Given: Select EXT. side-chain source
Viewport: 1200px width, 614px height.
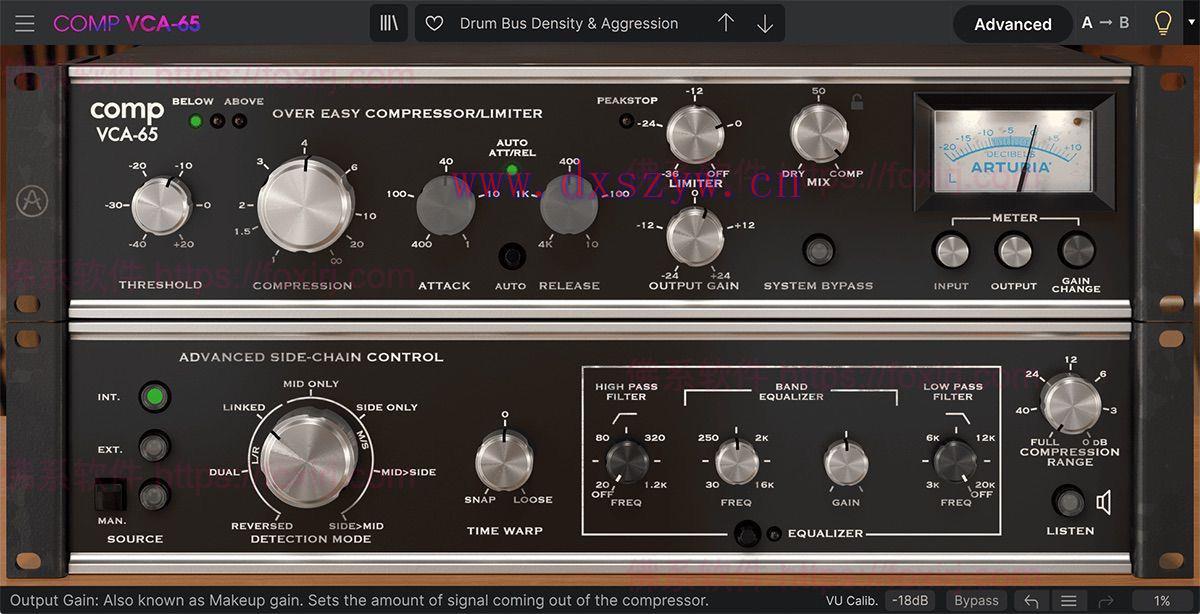Looking at the screenshot, I should point(153,445).
